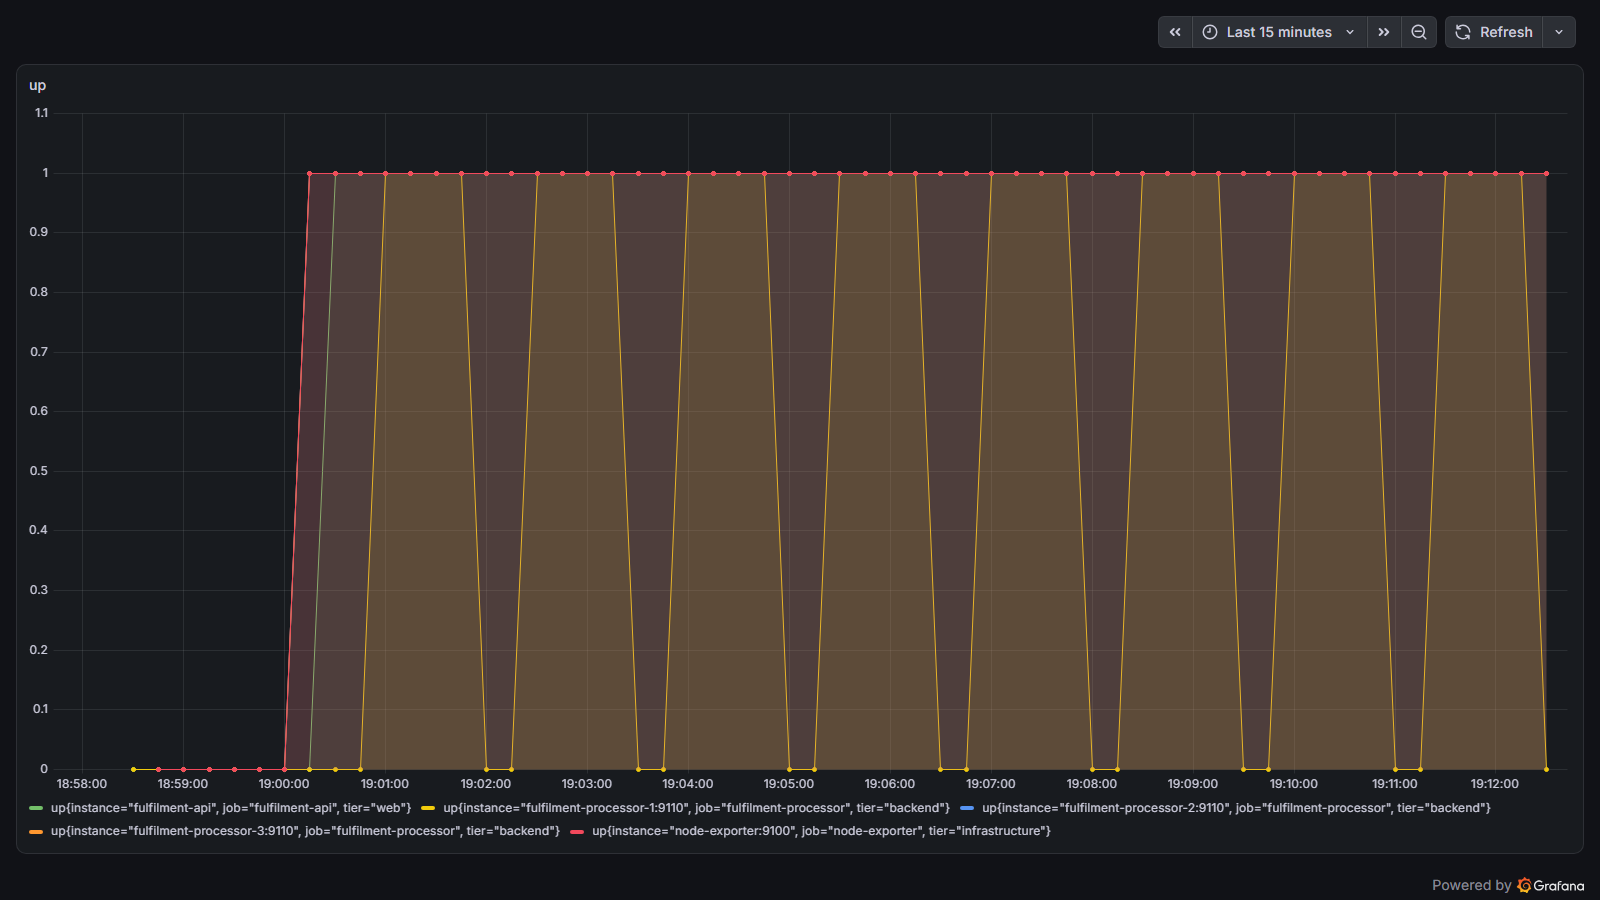Click the red node-exporter color swatch
This screenshot has height=900, width=1600.
[x=577, y=831]
